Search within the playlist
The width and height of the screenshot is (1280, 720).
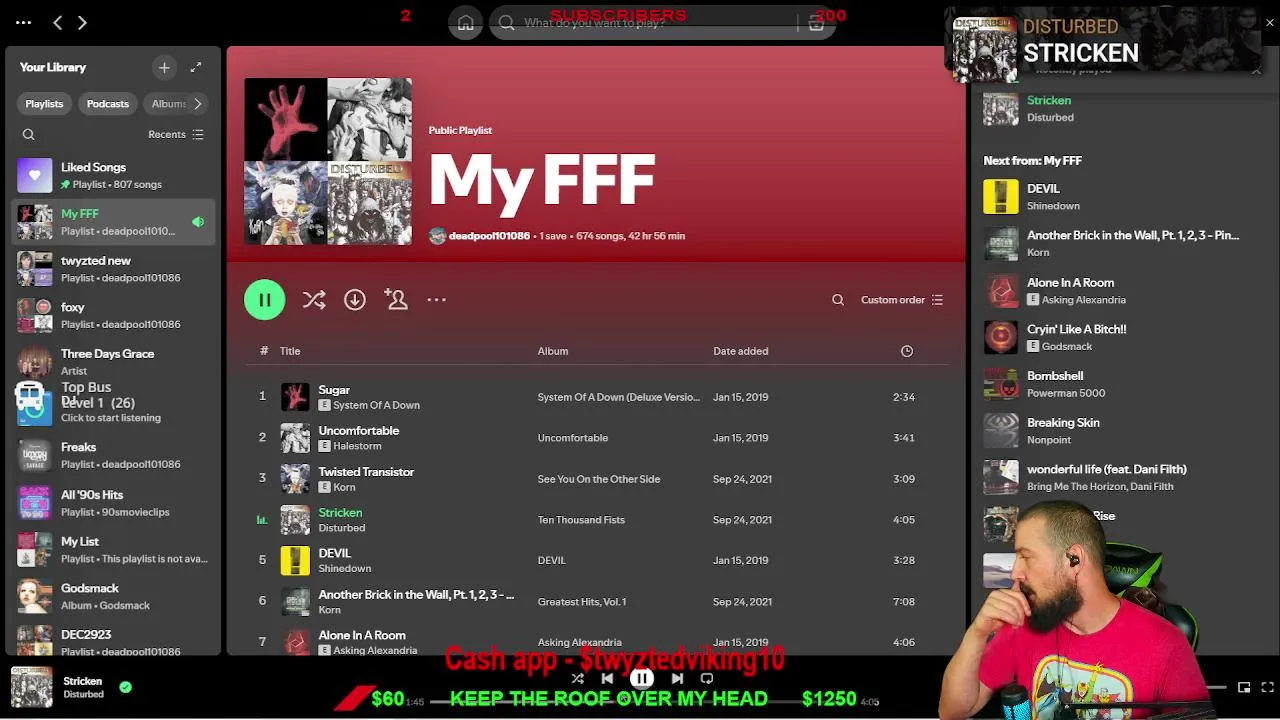838,300
